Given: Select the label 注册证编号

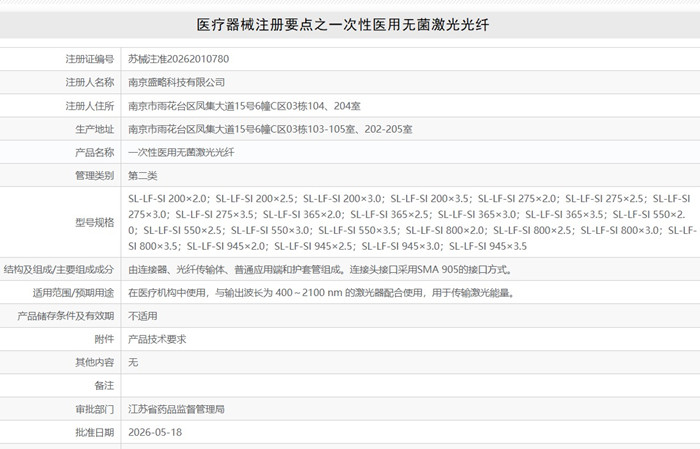Looking at the screenshot, I should [90, 59].
